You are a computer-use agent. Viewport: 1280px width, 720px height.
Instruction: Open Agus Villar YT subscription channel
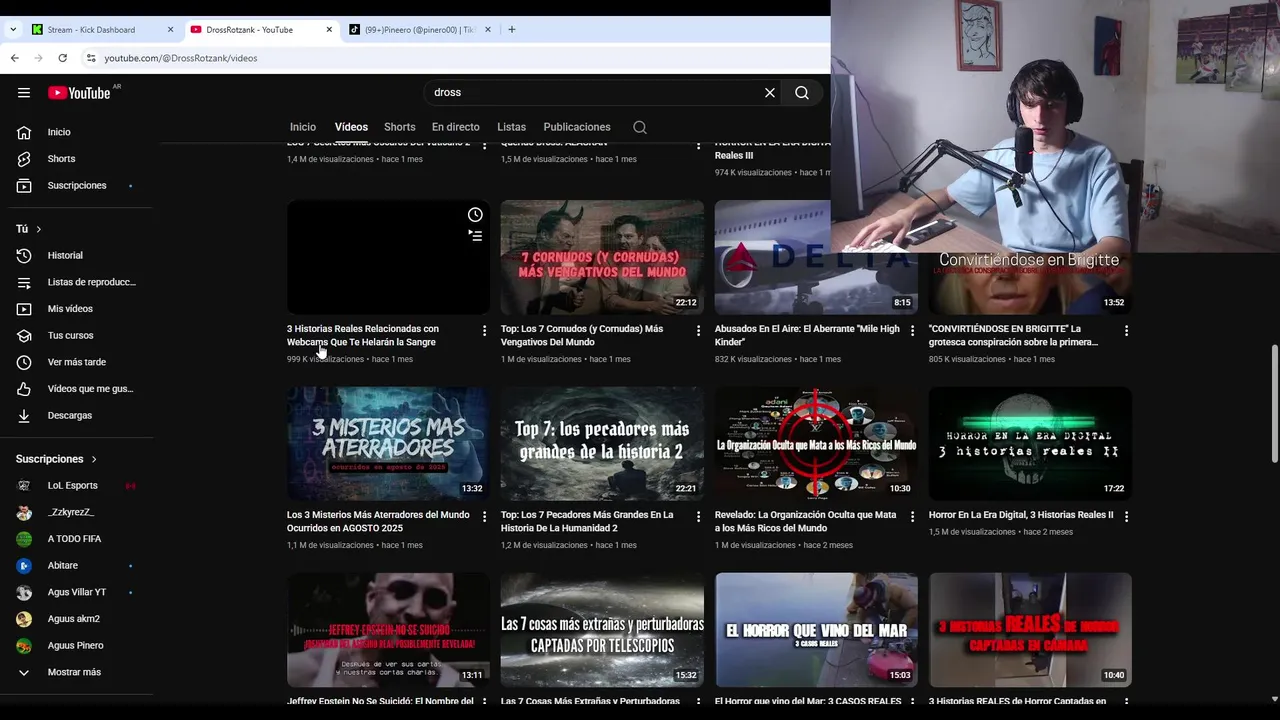click(x=76, y=593)
